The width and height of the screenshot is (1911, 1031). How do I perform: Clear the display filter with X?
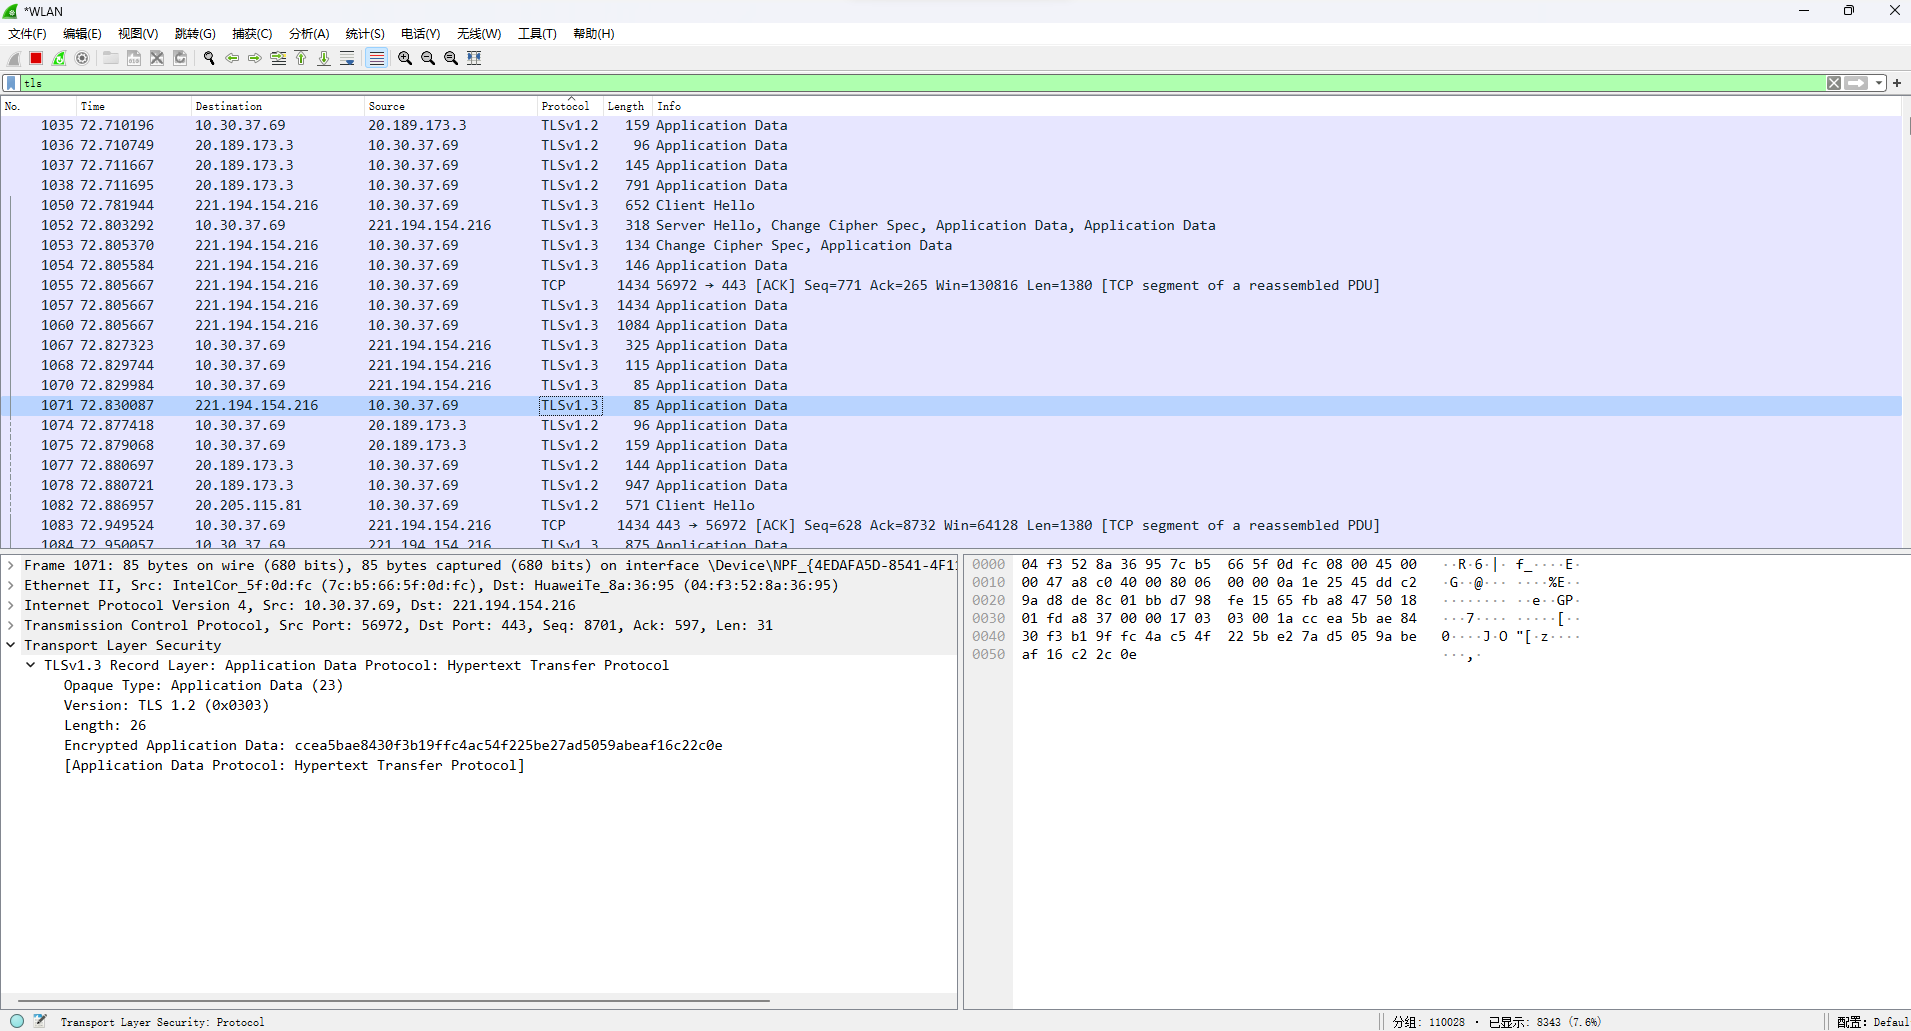click(x=1834, y=83)
